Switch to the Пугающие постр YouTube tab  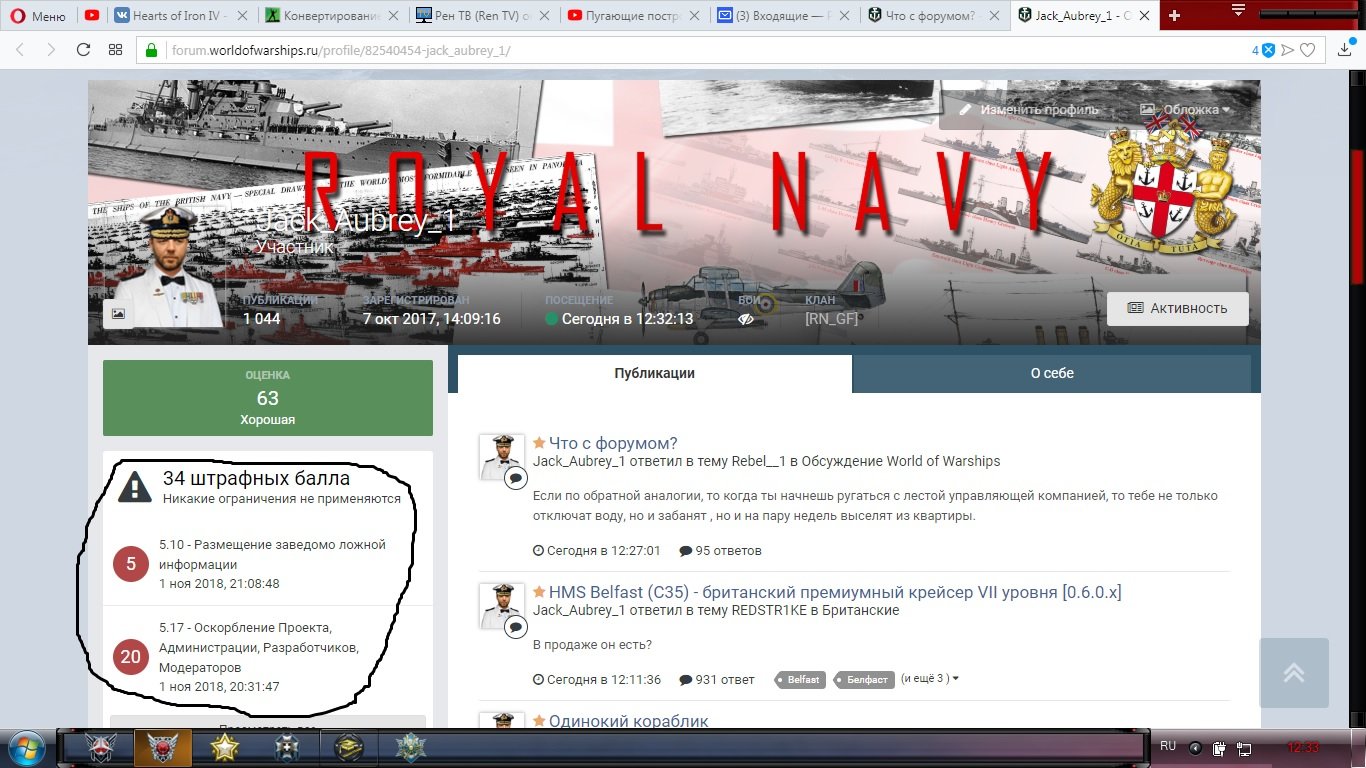click(x=635, y=16)
